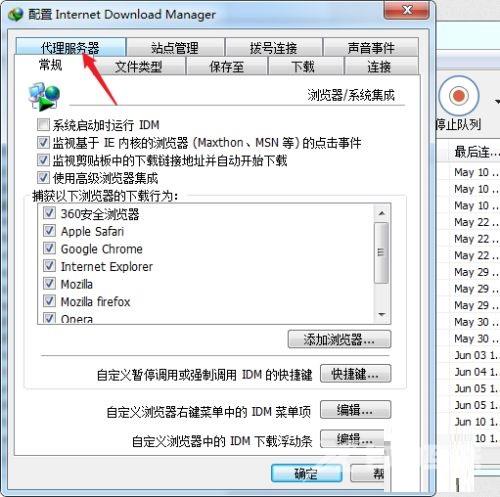
Task: Click the browser list scrollbar thumb
Action: tap(381, 253)
